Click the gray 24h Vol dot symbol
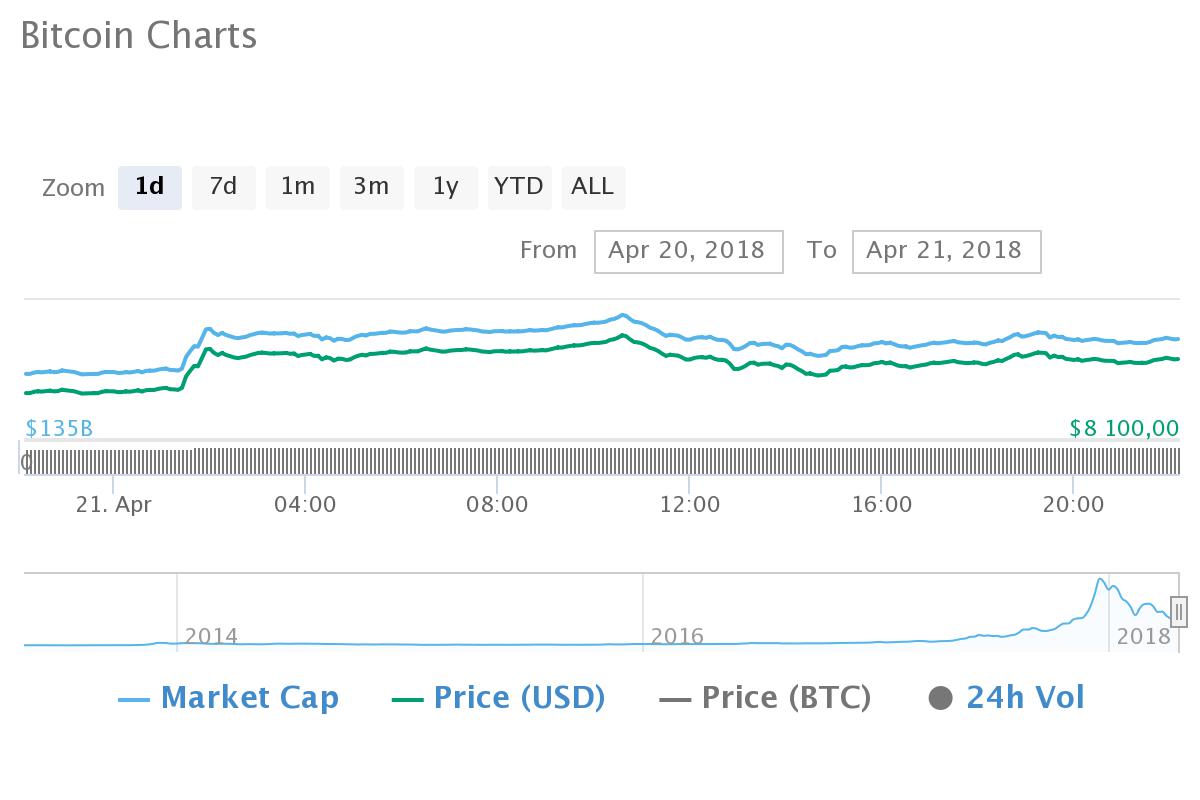This screenshot has height=800, width=1200. coord(941,697)
